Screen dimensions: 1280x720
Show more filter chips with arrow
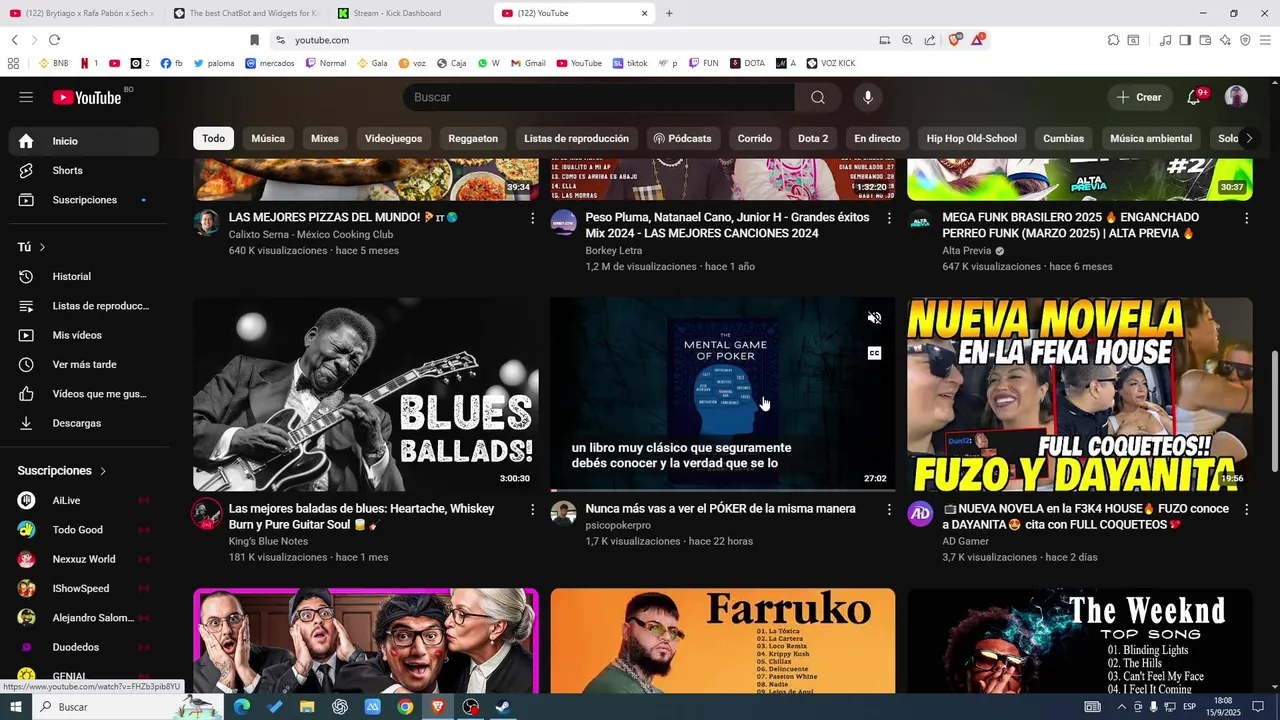[x=1248, y=139]
